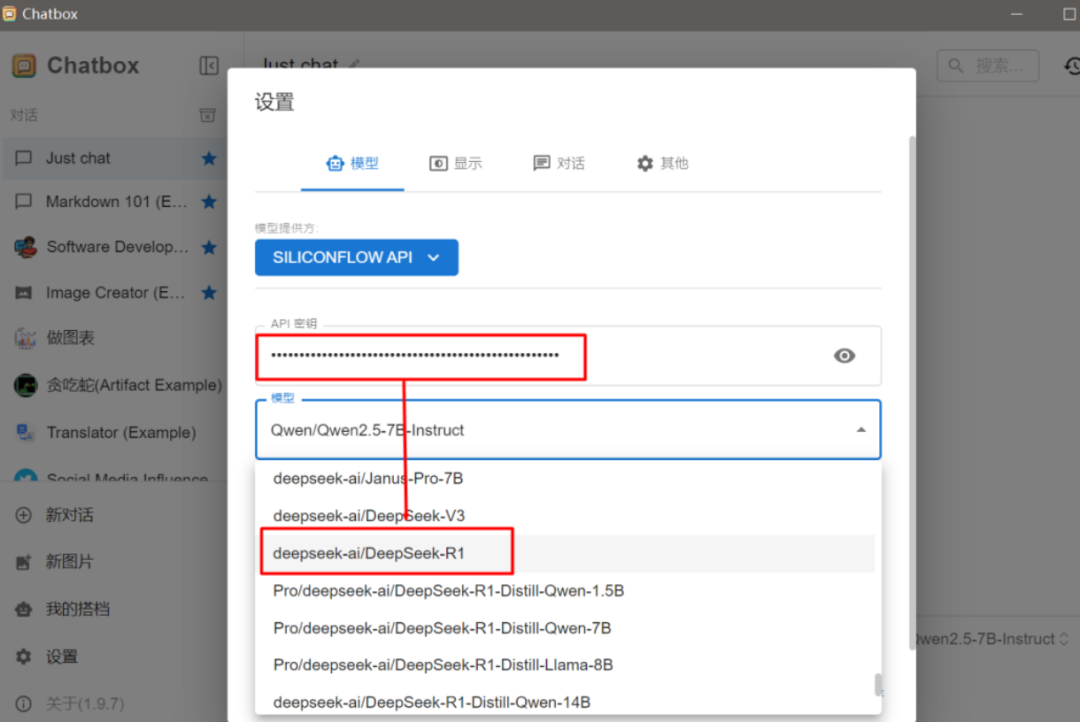Open the Image Creator conversation
The image size is (1080, 722).
(x=114, y=293)
